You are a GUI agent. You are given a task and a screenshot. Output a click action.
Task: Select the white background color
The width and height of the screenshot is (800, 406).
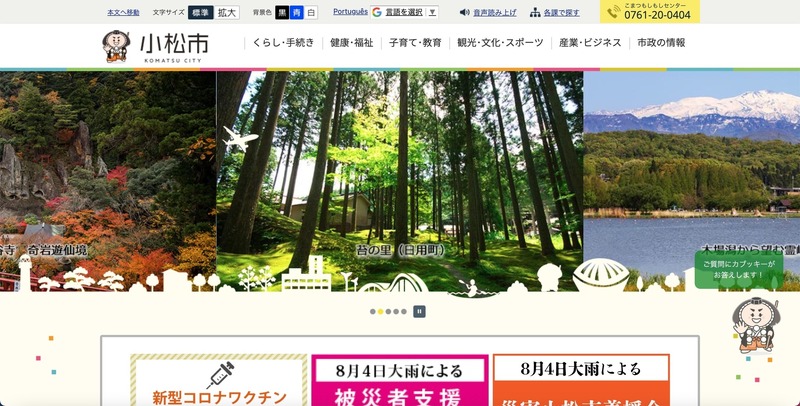point(311,13)
